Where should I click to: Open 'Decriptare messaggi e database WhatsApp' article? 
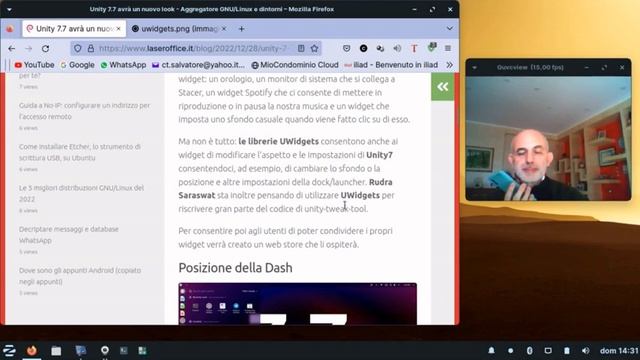tap(69, 235)
